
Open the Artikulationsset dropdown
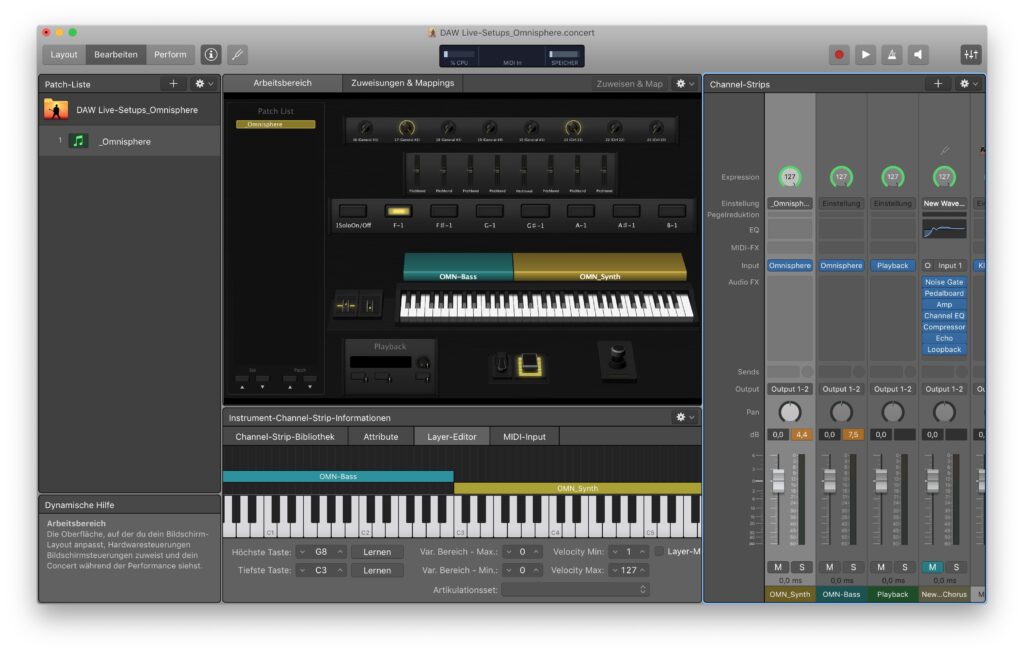[575, 590]
